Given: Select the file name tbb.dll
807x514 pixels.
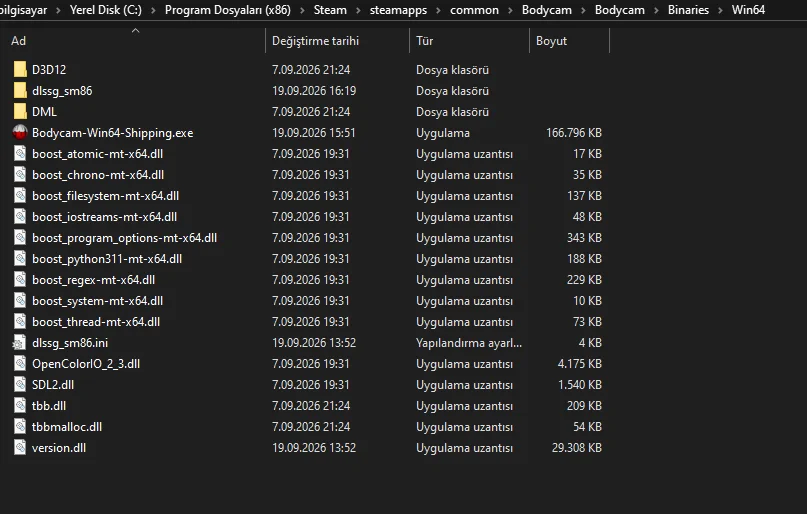Looking at the screenshot, I should pyautogui.click(x=49, y=405).
